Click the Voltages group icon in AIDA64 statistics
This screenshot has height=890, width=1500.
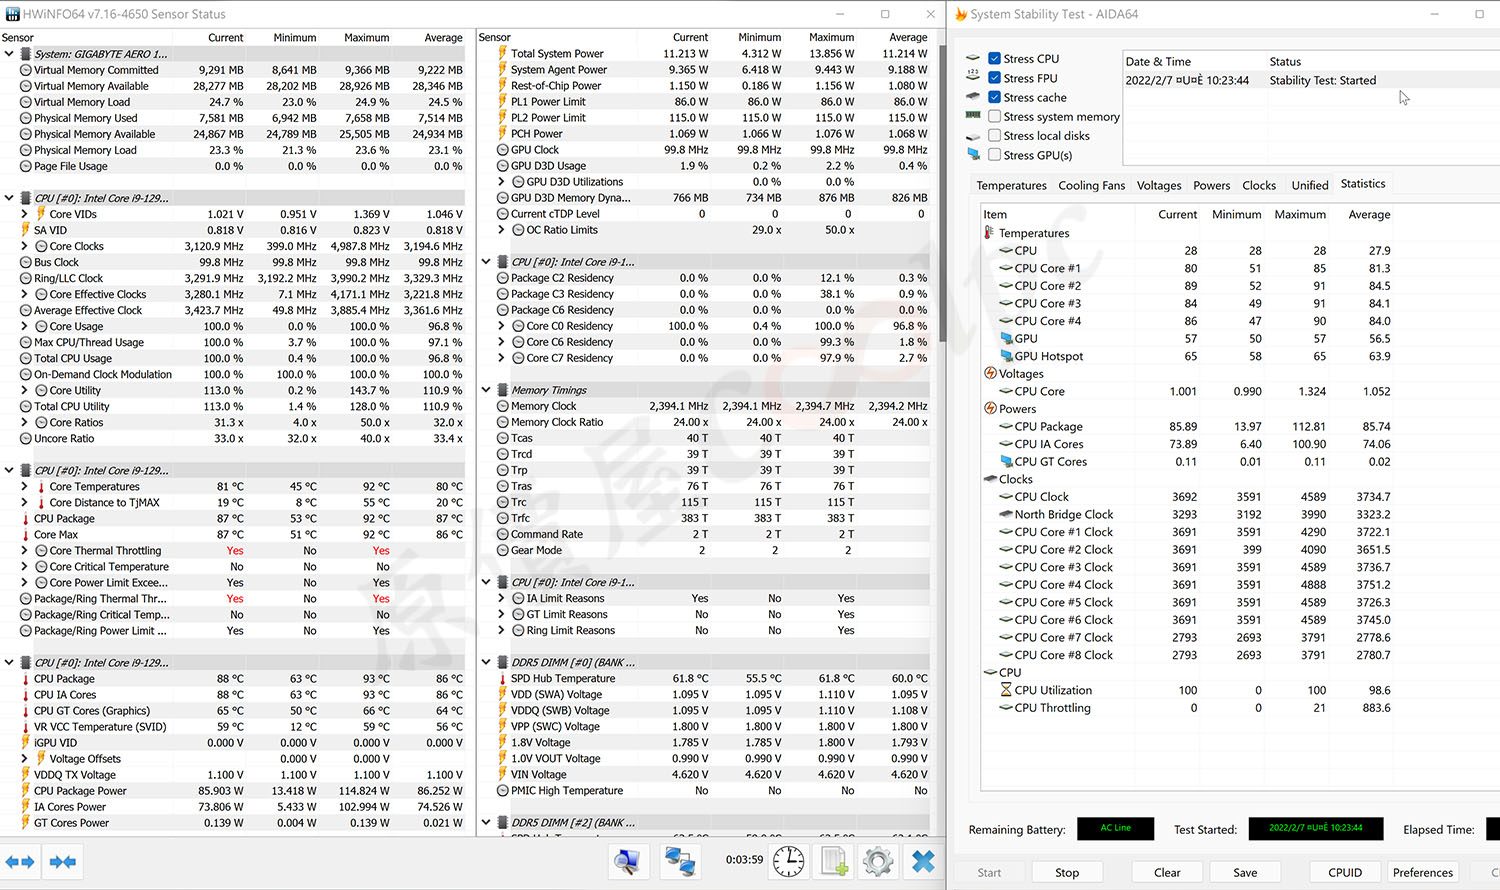[x=990, y=373]
